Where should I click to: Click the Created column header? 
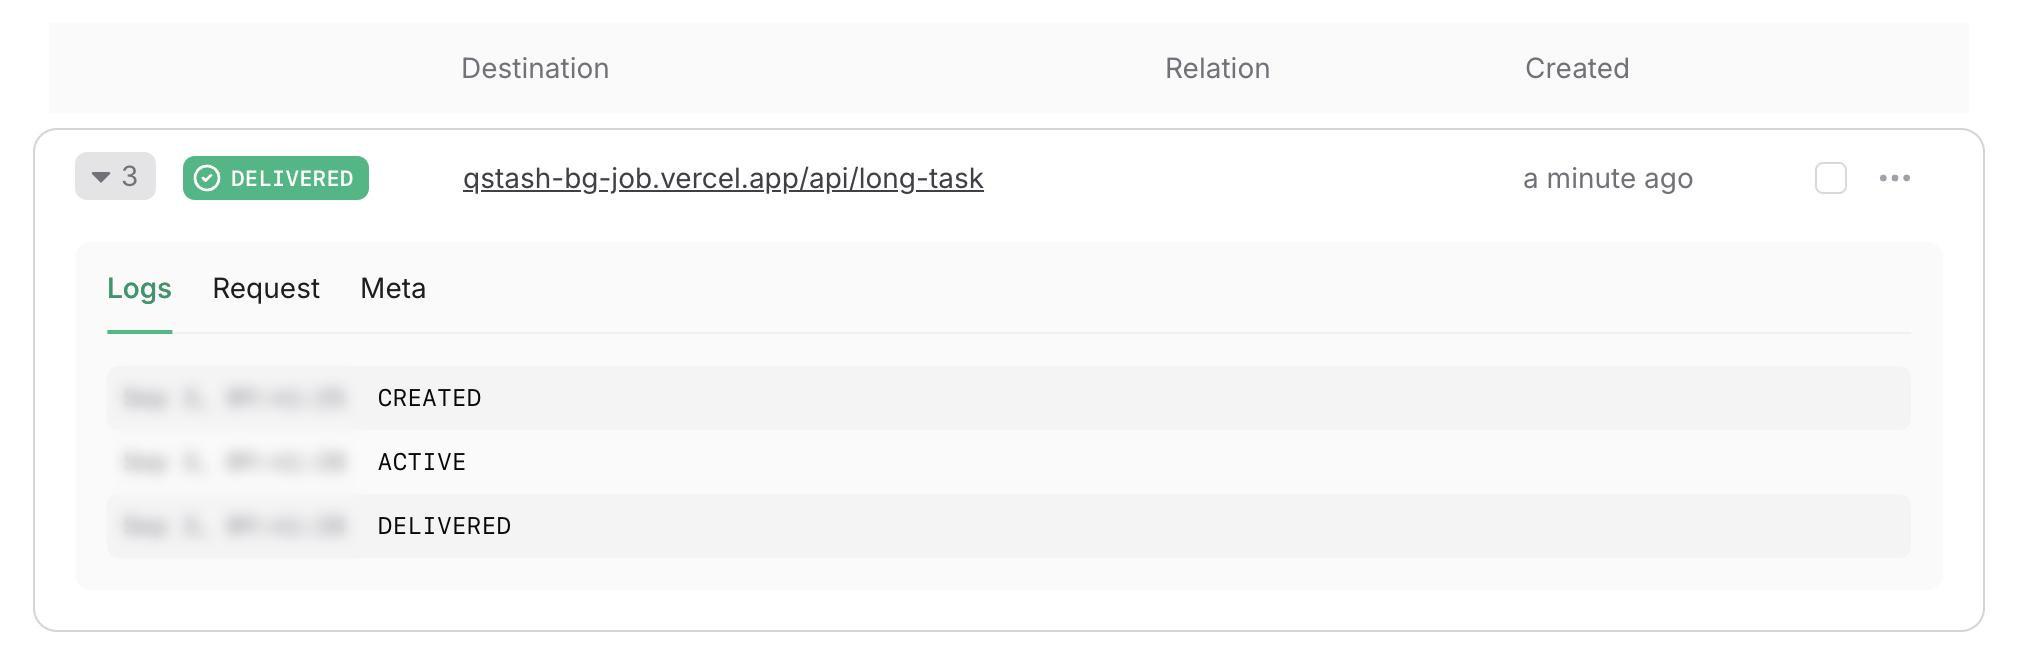[x=1577, y=68]
